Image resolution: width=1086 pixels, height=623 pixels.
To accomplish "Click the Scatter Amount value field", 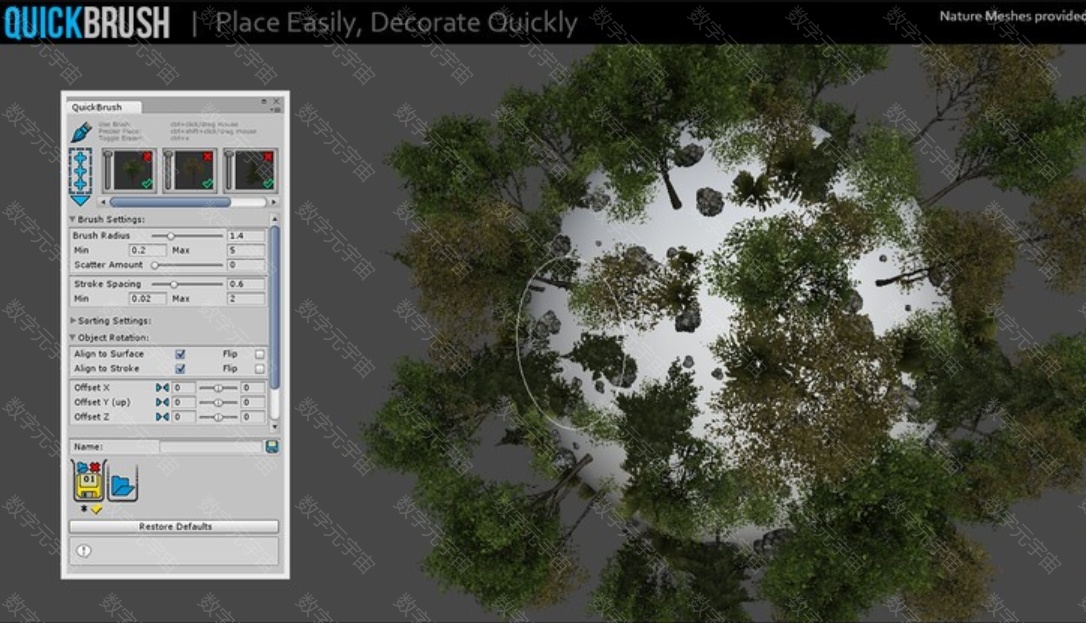I will pyautogui.click(x=246, y=265).
